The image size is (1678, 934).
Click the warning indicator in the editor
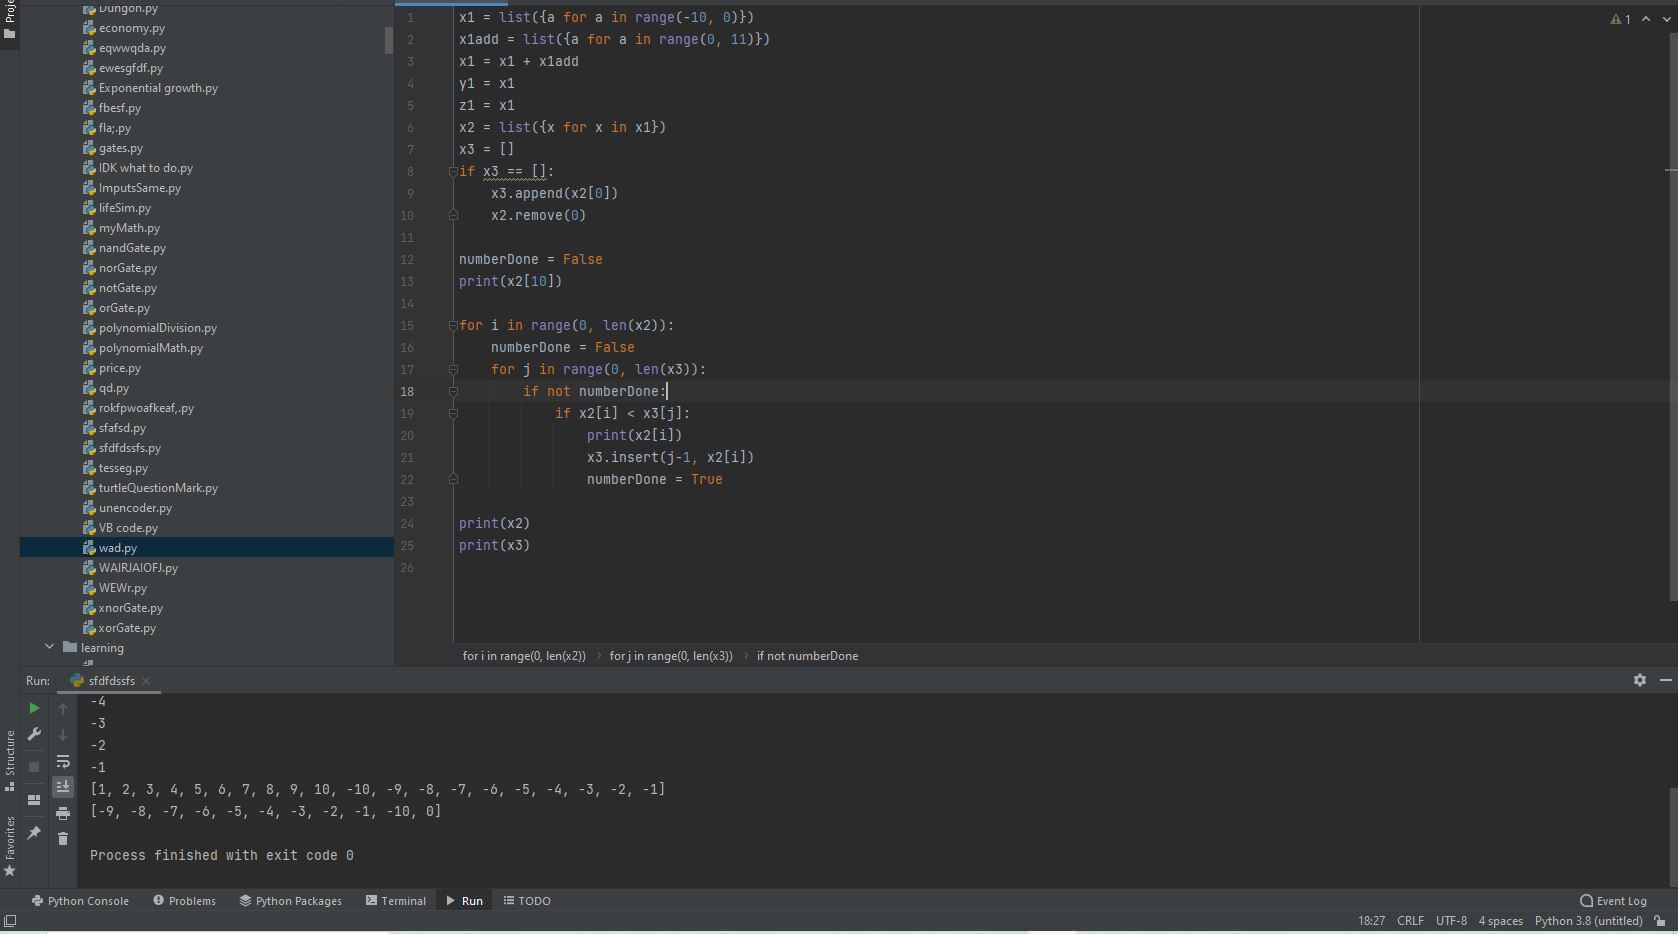(1620, 19)
